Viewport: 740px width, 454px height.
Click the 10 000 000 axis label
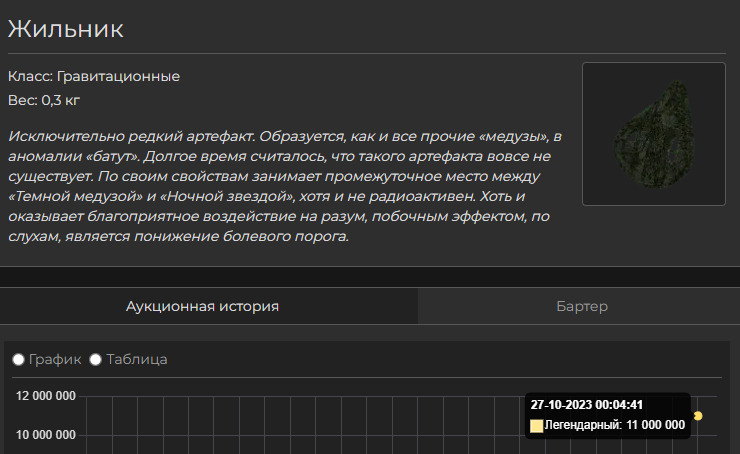(x=46, y=435)
